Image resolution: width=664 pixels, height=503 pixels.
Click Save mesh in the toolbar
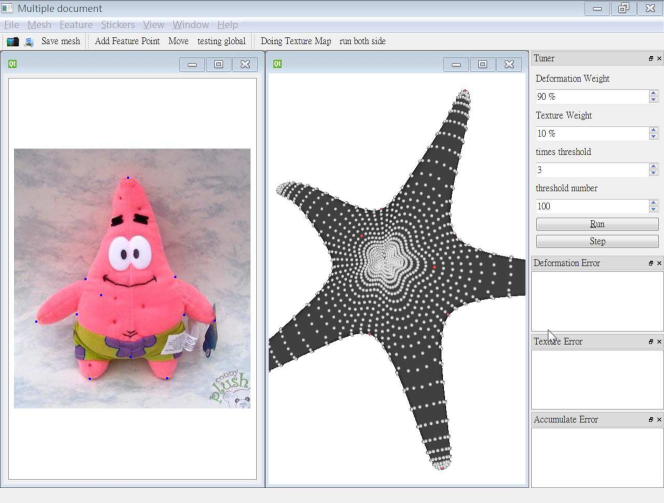tap(61, 41)
